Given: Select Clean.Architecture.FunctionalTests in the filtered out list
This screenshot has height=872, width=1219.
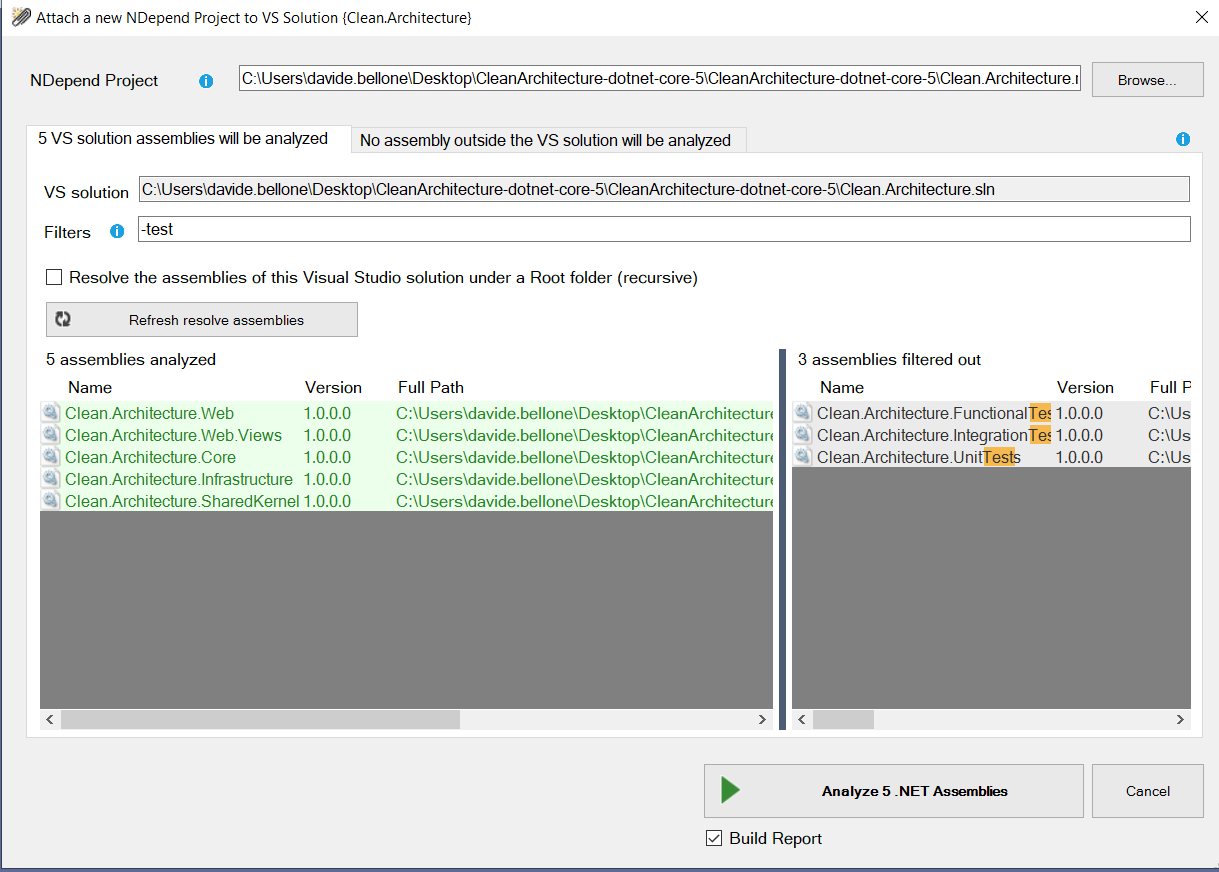Looking at the screenshot, I should [x=991, y=413].
